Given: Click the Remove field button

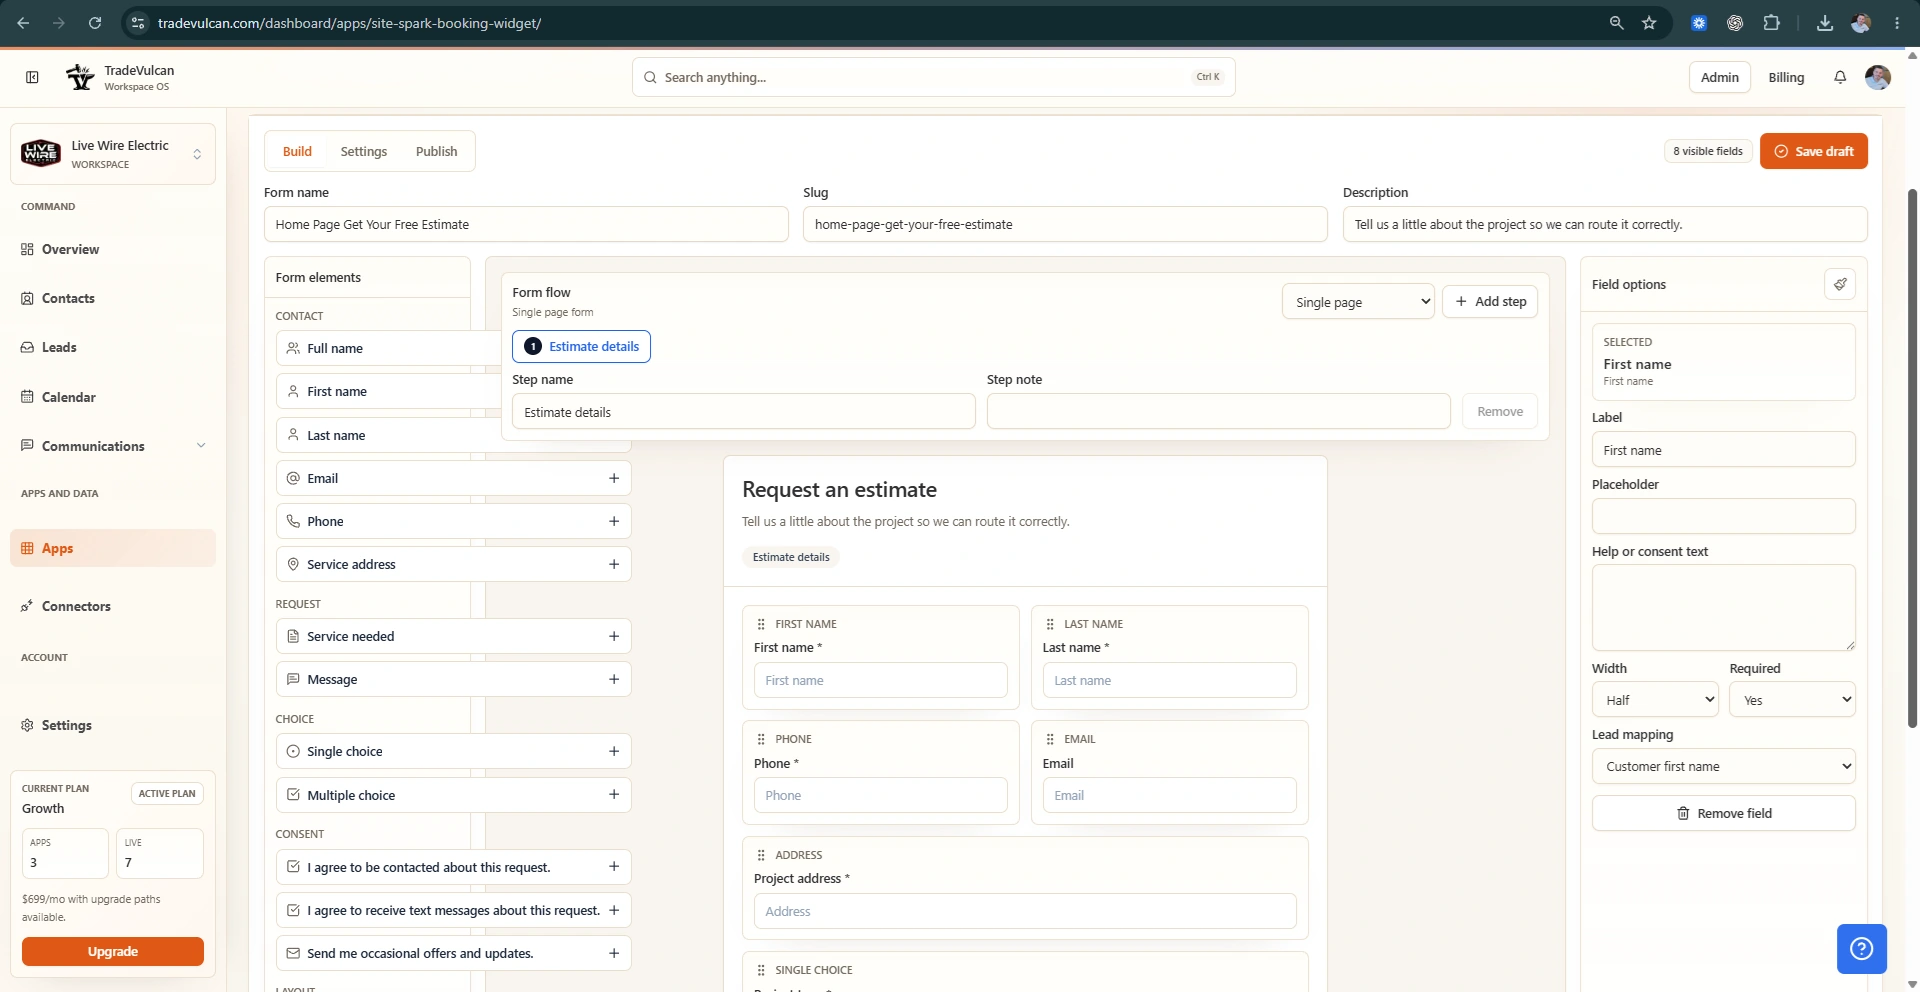Looking at the screenshot, I should (1724, 813).
